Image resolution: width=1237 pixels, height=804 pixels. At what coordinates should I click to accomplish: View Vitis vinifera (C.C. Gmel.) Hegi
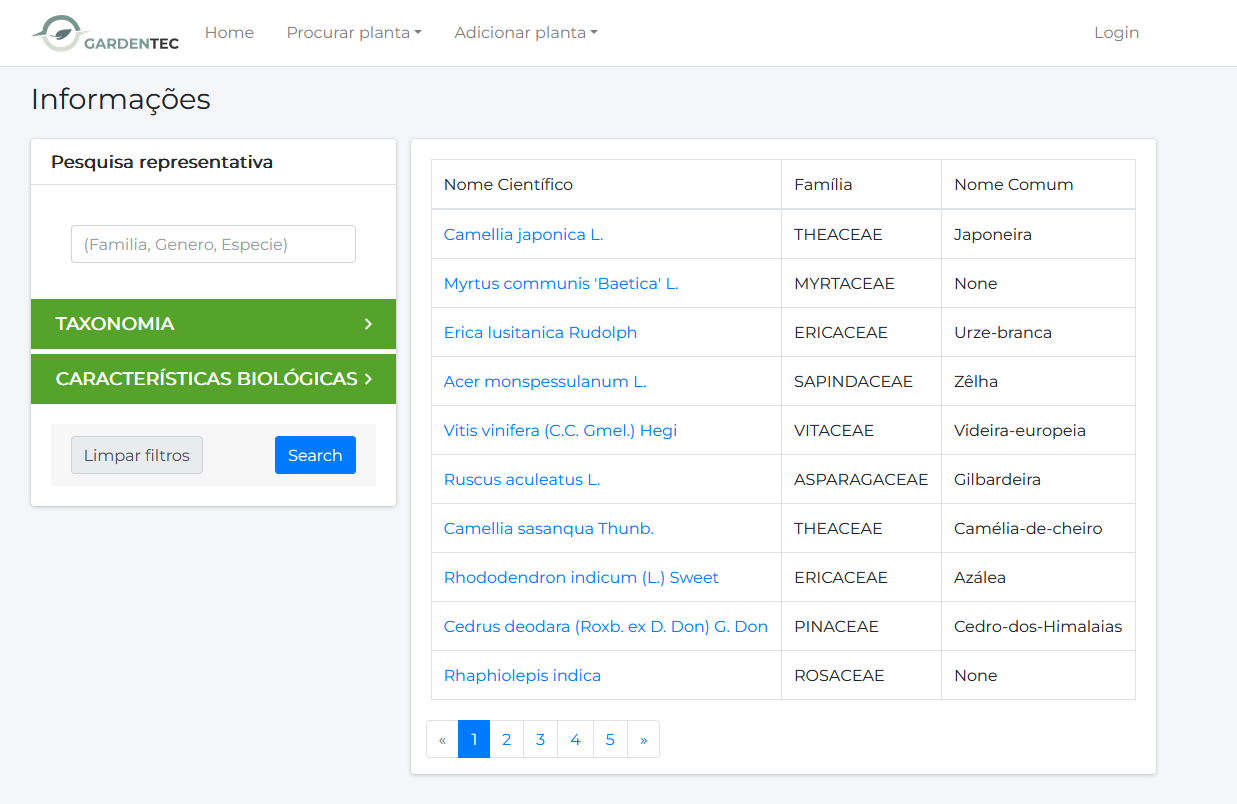click(x=560, y=431)
